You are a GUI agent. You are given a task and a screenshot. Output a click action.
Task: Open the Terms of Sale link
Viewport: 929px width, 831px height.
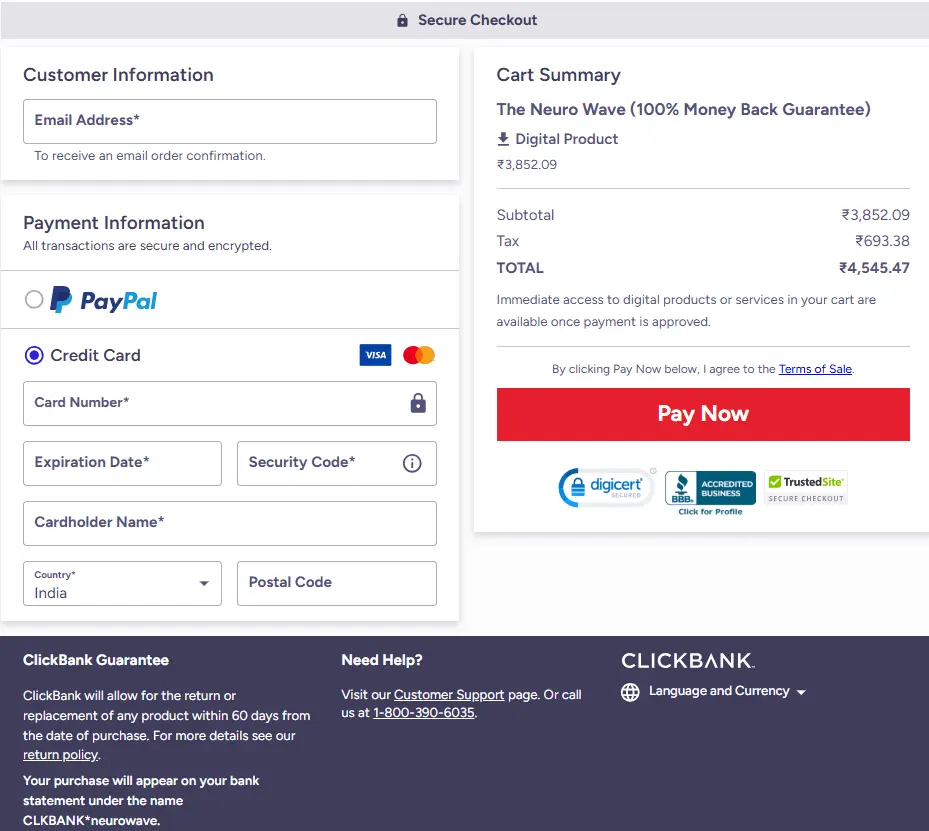point(814,369)
